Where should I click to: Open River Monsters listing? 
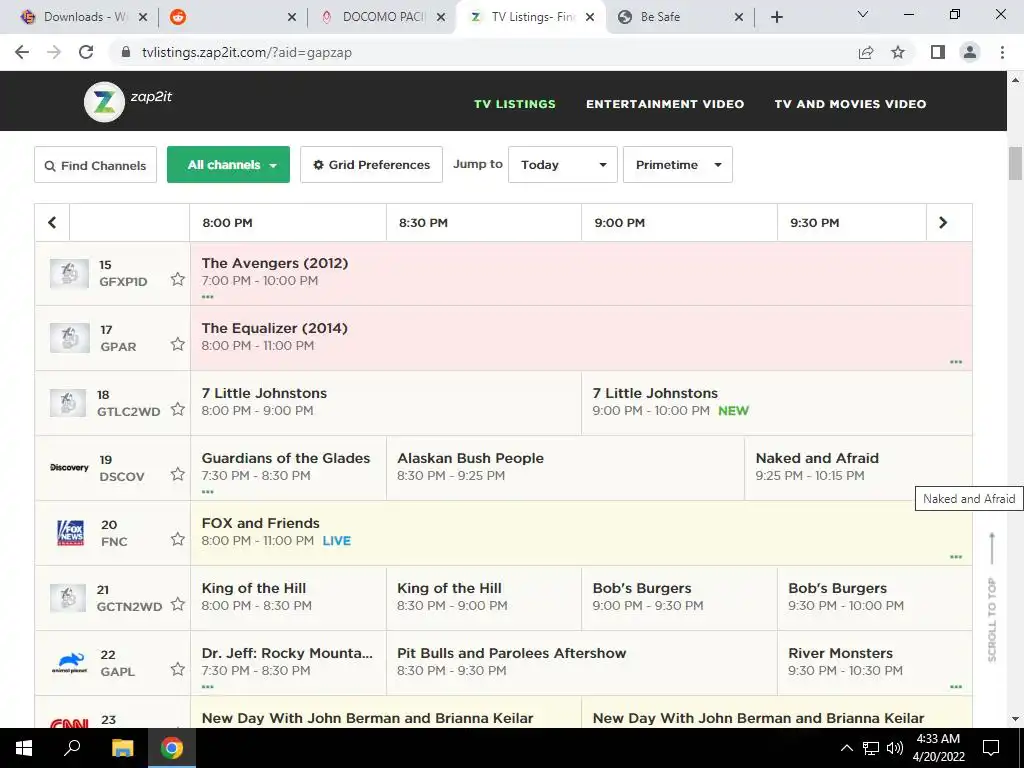tap(874, 663)
